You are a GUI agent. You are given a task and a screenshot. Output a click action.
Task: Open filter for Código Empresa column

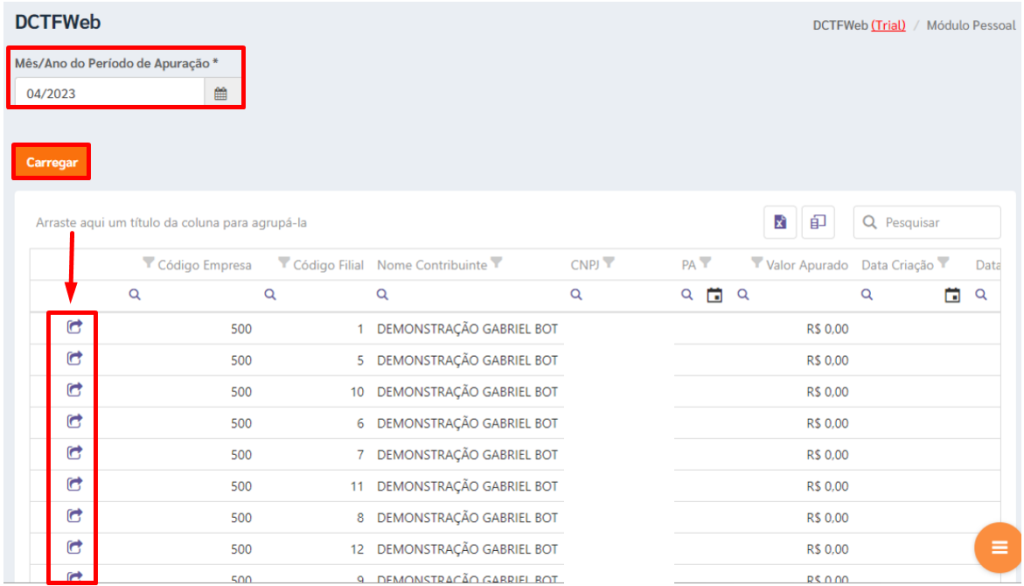tap(149, 263)
